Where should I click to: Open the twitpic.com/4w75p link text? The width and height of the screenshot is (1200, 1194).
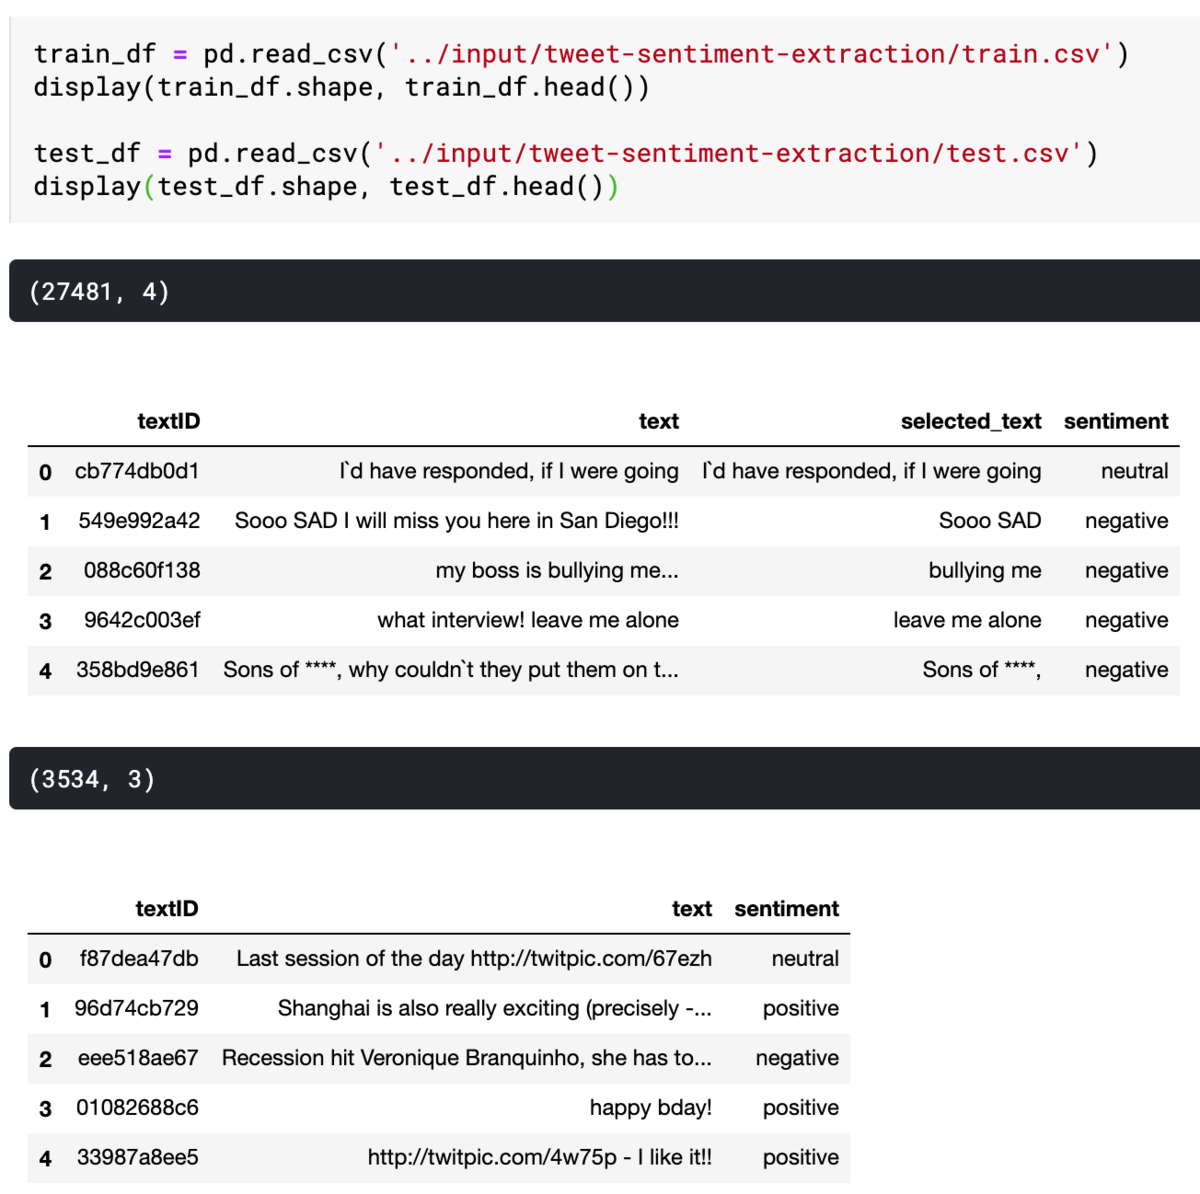click(492, 1157)
